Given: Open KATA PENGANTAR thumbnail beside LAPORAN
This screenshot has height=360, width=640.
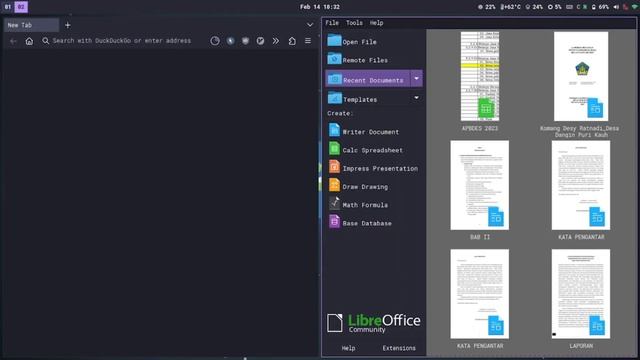Looking at the screenshot, I should [x=480, y=294].
